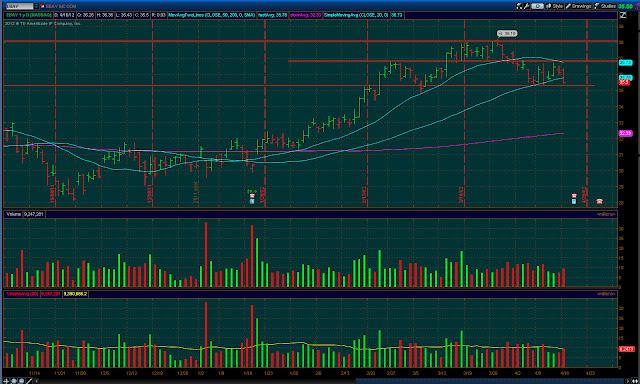Open the symbol selector dropdown arrow
This screenshot has height=384, width=640.
[x=36, y=6]
